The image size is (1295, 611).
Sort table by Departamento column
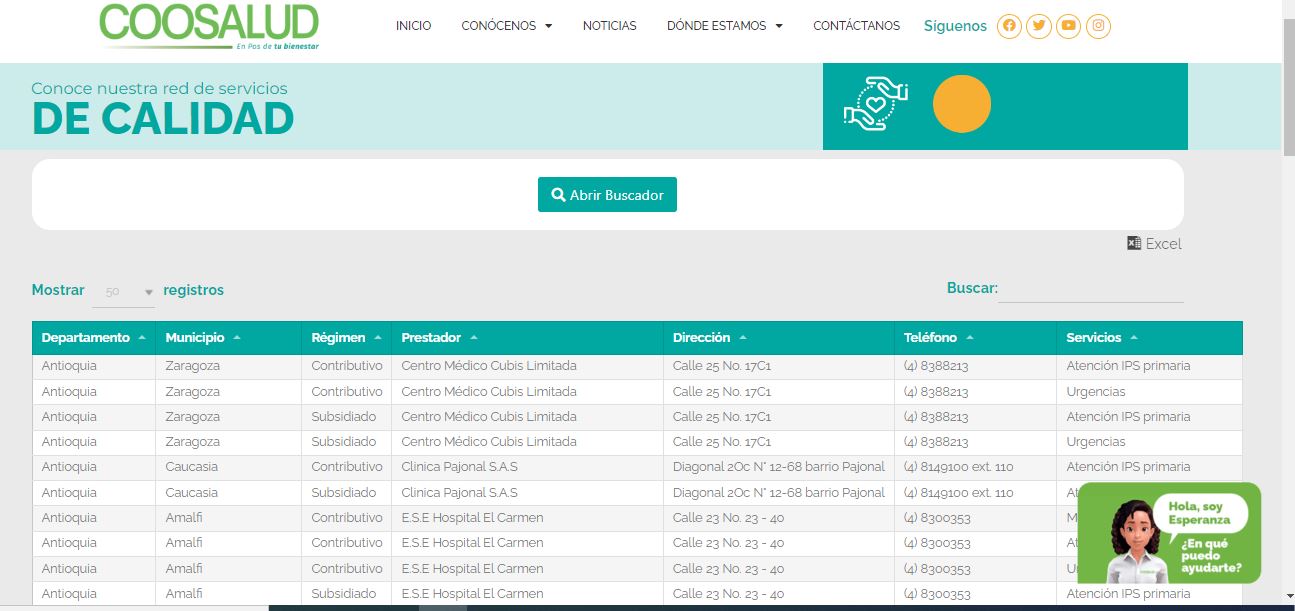93,338
